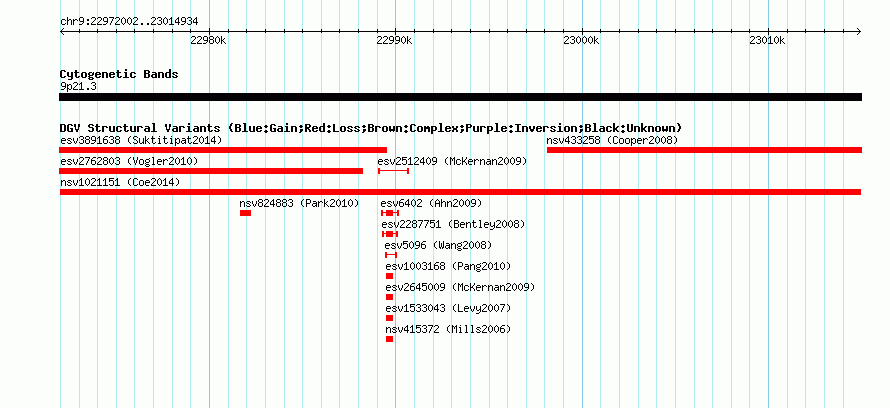Viewport: 890px width, 408px height.
Task: Click the esv2512409 (McKernan2009) label
Action: [452, 162]
